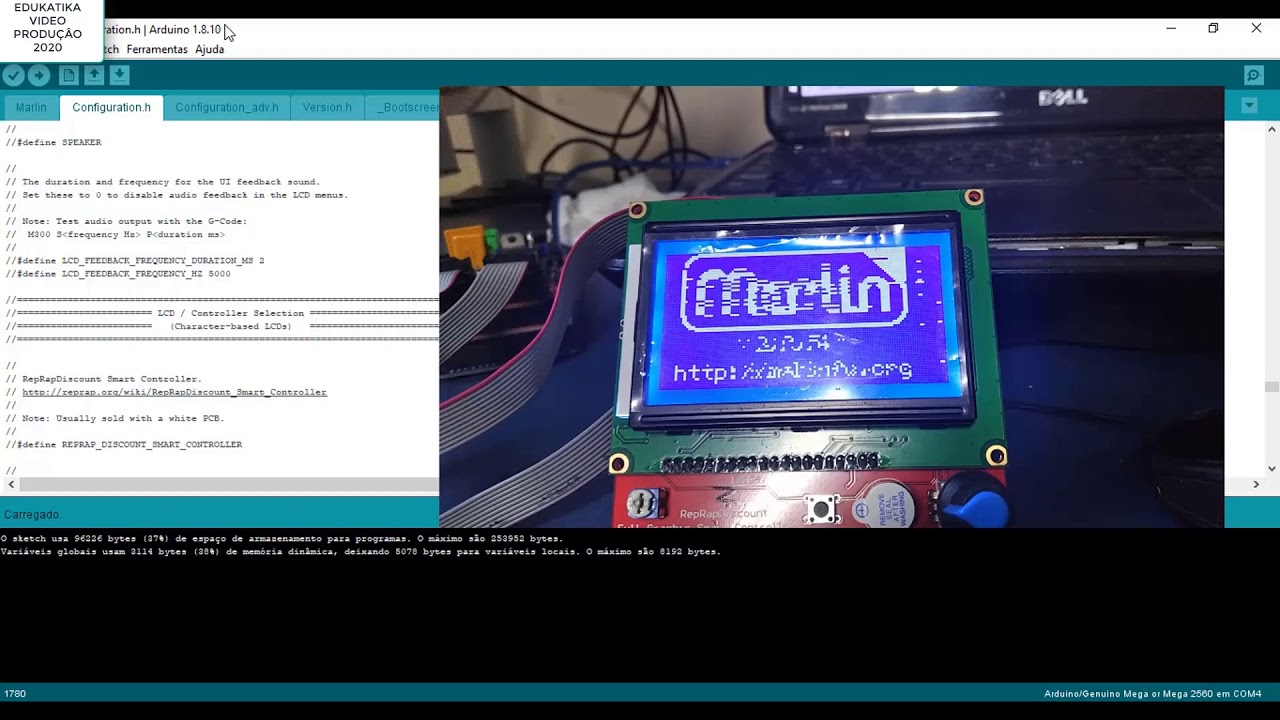1280x720 pixels.
Task: Click the editor vertical scrollbar up arrow
Action: [1272, 129]
